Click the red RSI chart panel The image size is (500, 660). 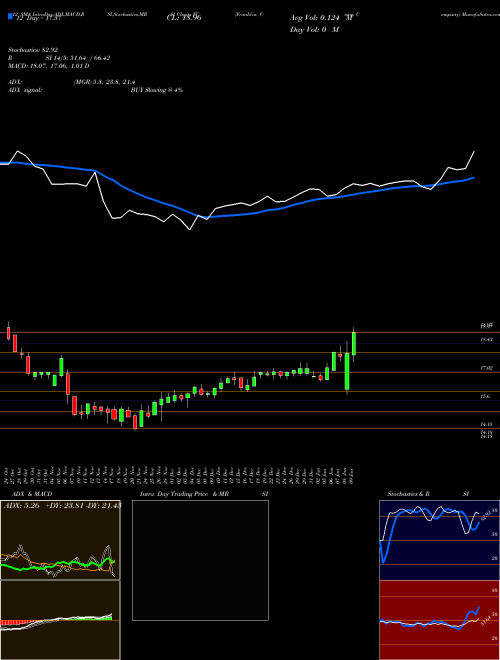point(439,620)
